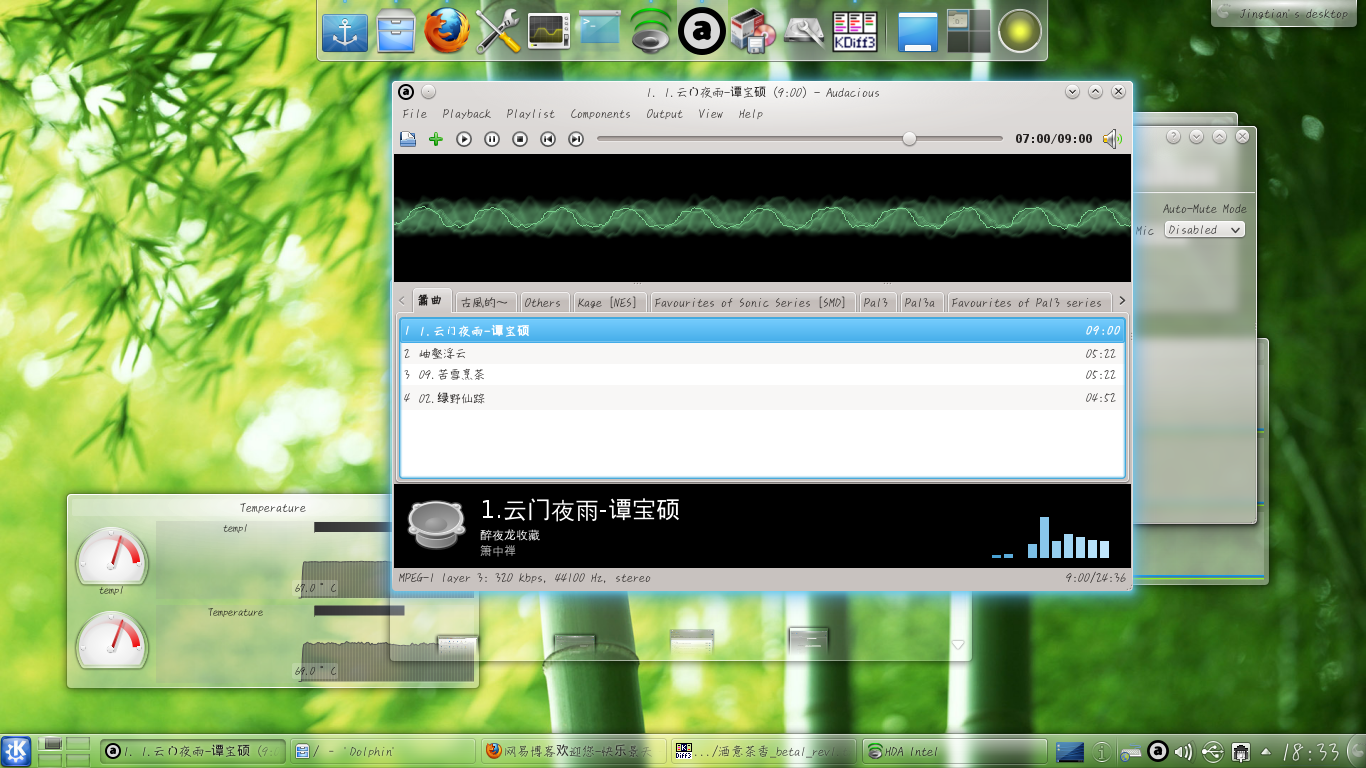Open the disc burning application in dock
Screen dimensions: 1366x768
click(x=753, y=32)
